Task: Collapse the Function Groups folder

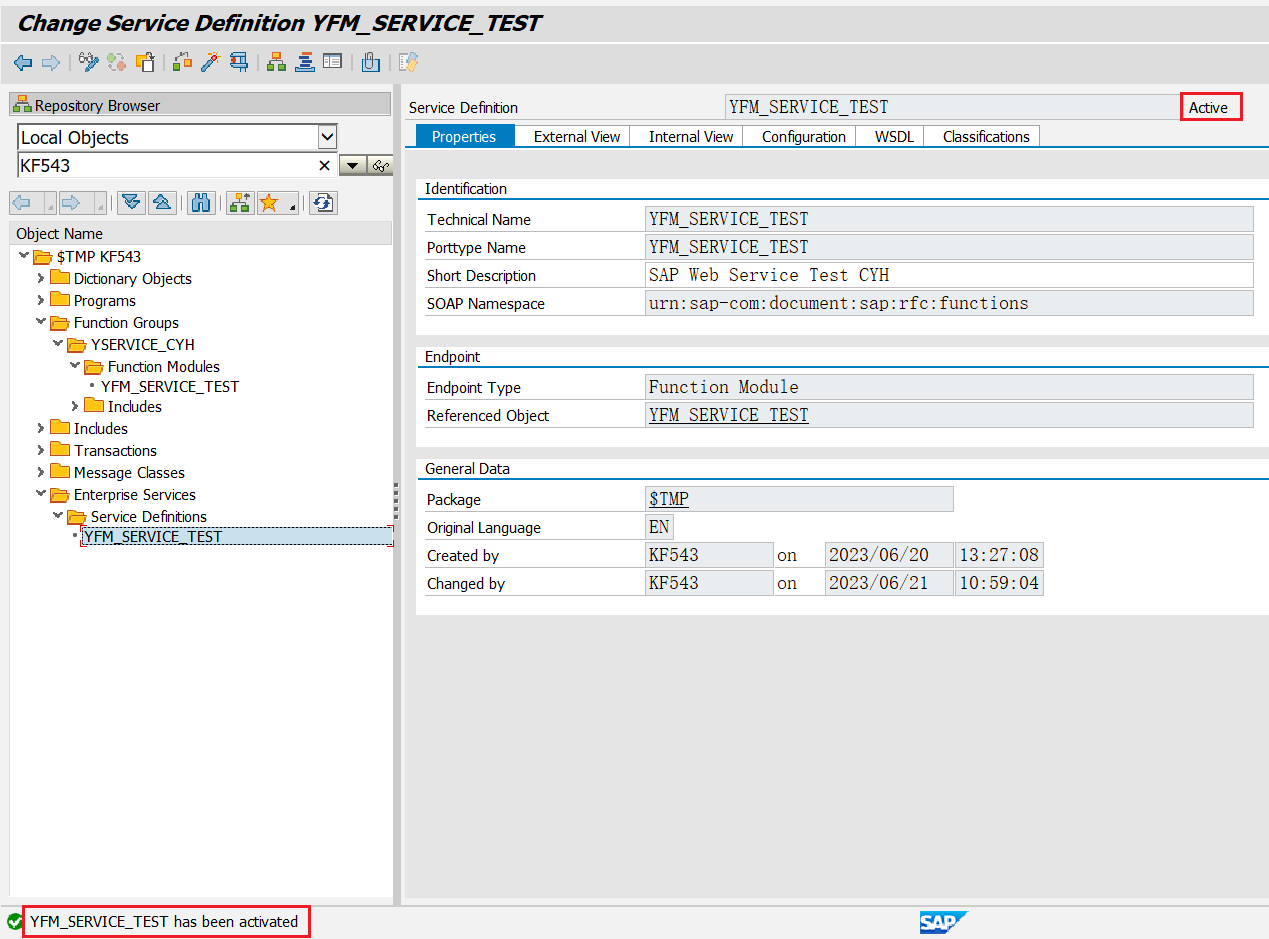Action: pos(41,323)
